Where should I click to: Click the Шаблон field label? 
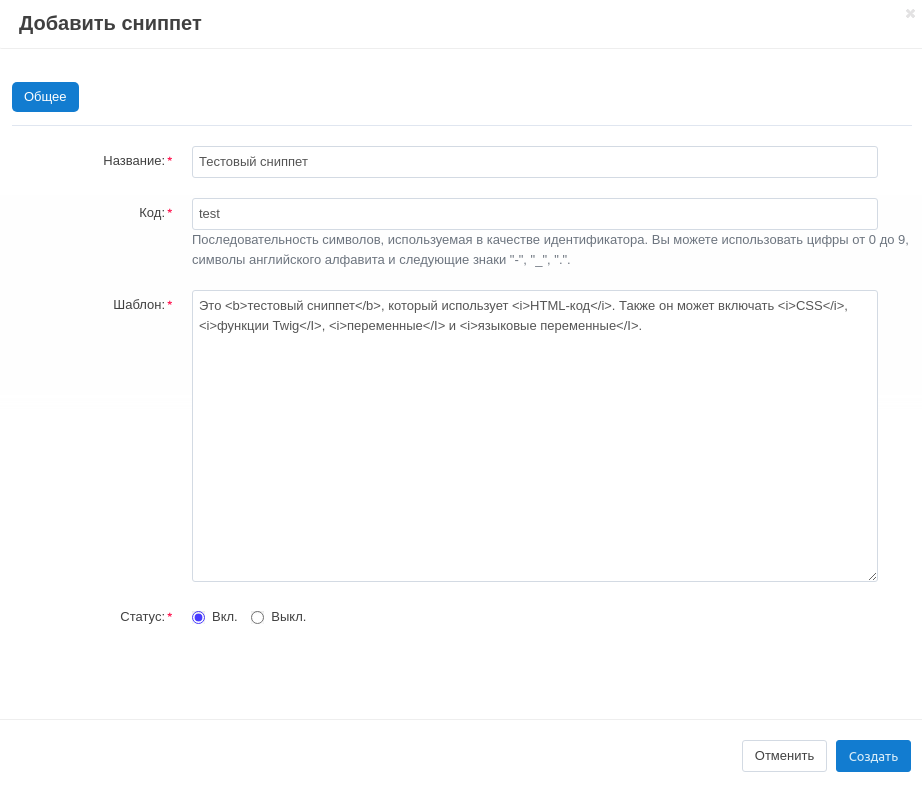138,305
